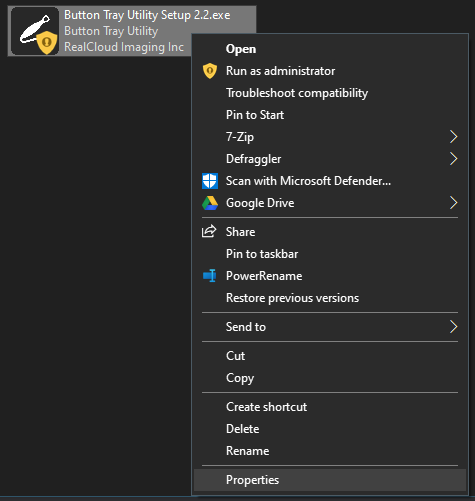Click the Microsoft Defender shield icon
This screenshot has width=475, height=501.
[210, 181]
